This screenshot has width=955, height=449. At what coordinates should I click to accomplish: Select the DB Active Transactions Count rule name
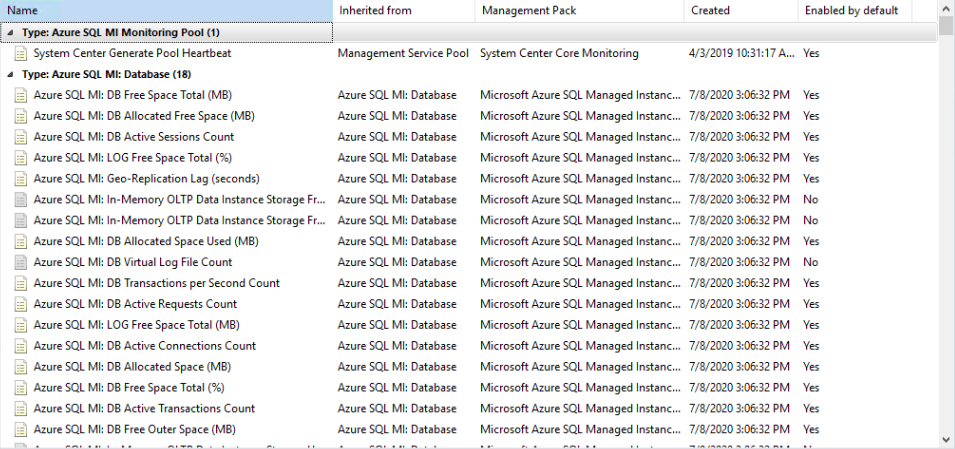pyautogui.click(x=144, y=408)
